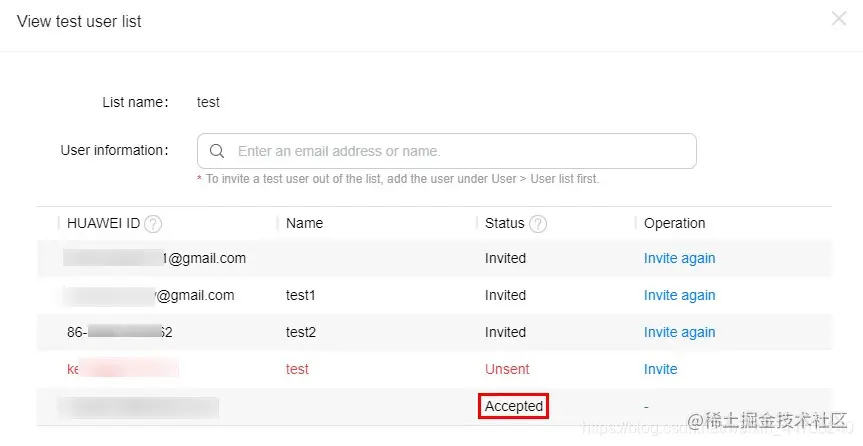
Task: Click the View test user list title
Action: [x=79, y=21]
